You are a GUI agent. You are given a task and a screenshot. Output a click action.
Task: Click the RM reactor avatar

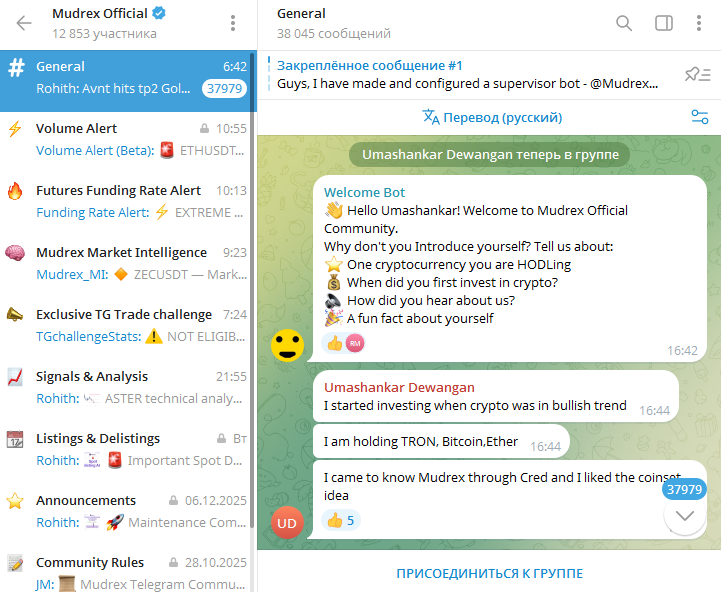pos(355,343)
